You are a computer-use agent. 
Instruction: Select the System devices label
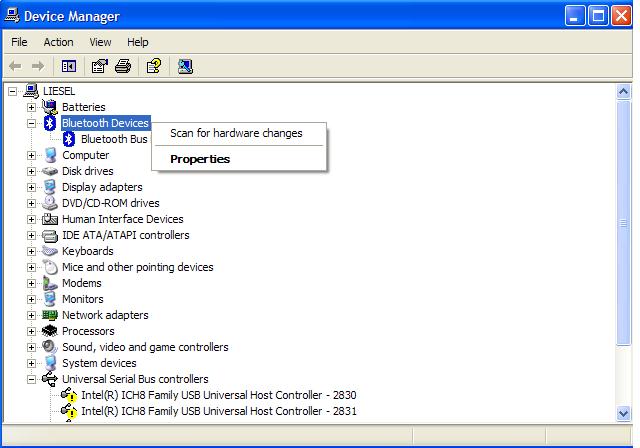99,363
